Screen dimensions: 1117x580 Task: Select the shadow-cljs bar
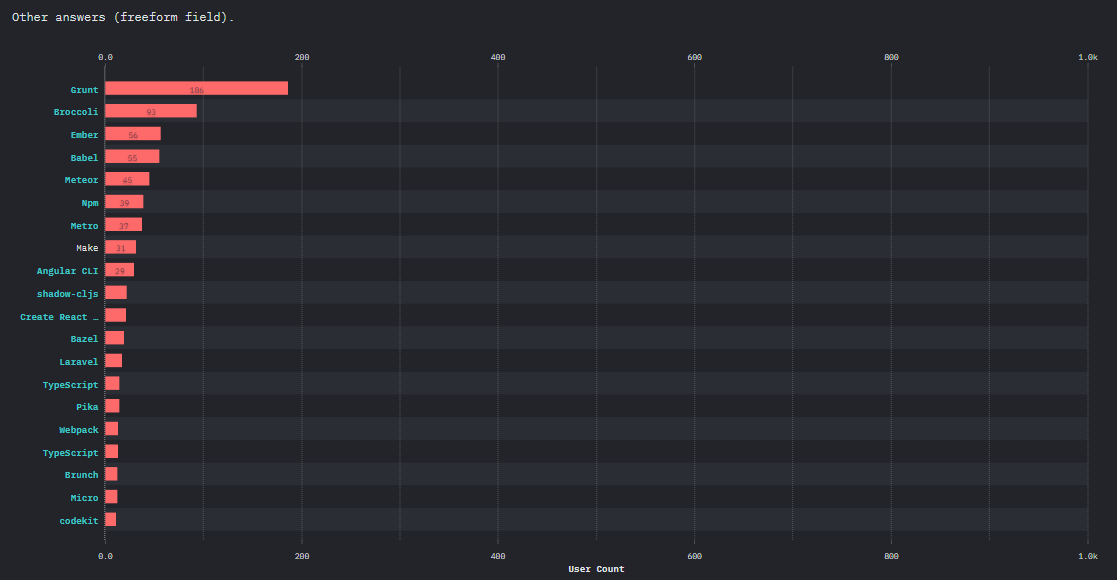click(116, 293)
